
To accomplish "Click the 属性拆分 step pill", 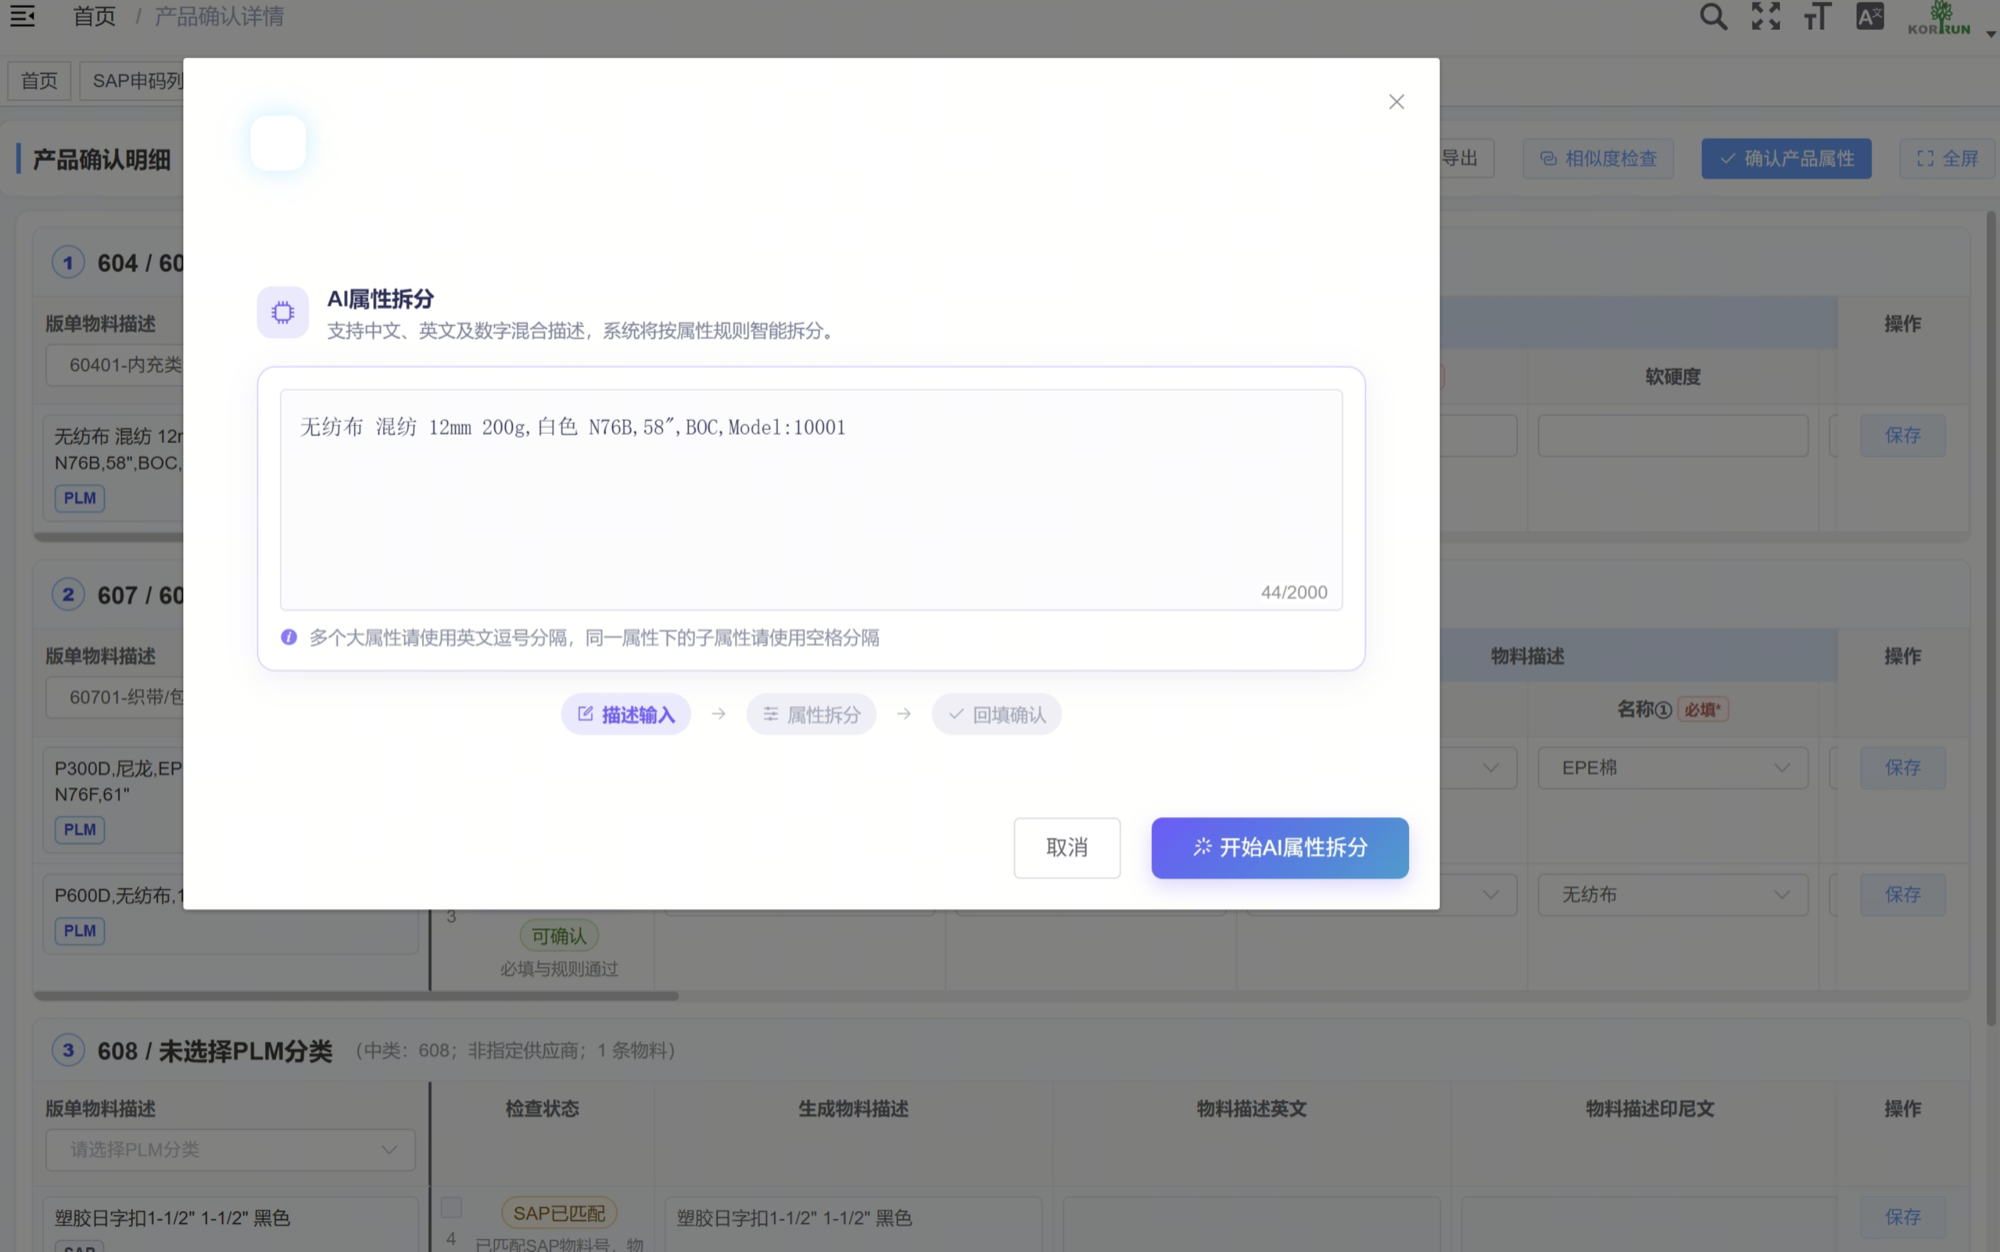I will pyautogui.click(x=811, y=714).
